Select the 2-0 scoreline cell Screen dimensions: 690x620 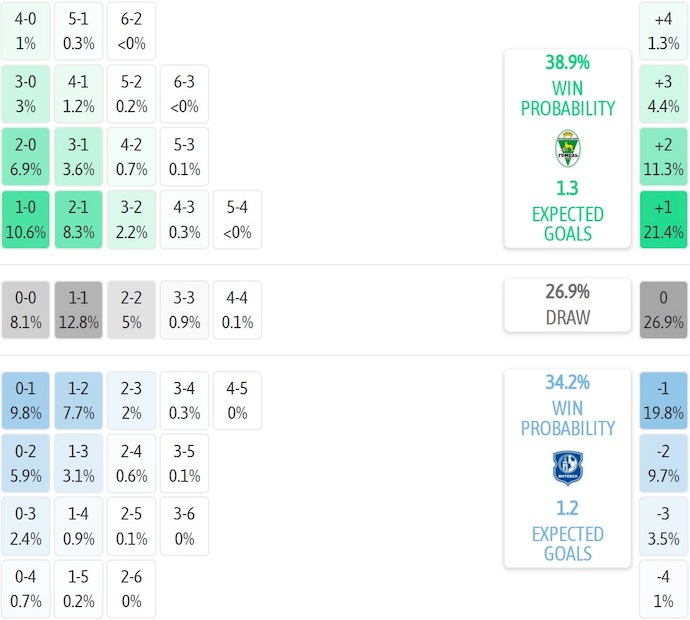pos(25,156)
